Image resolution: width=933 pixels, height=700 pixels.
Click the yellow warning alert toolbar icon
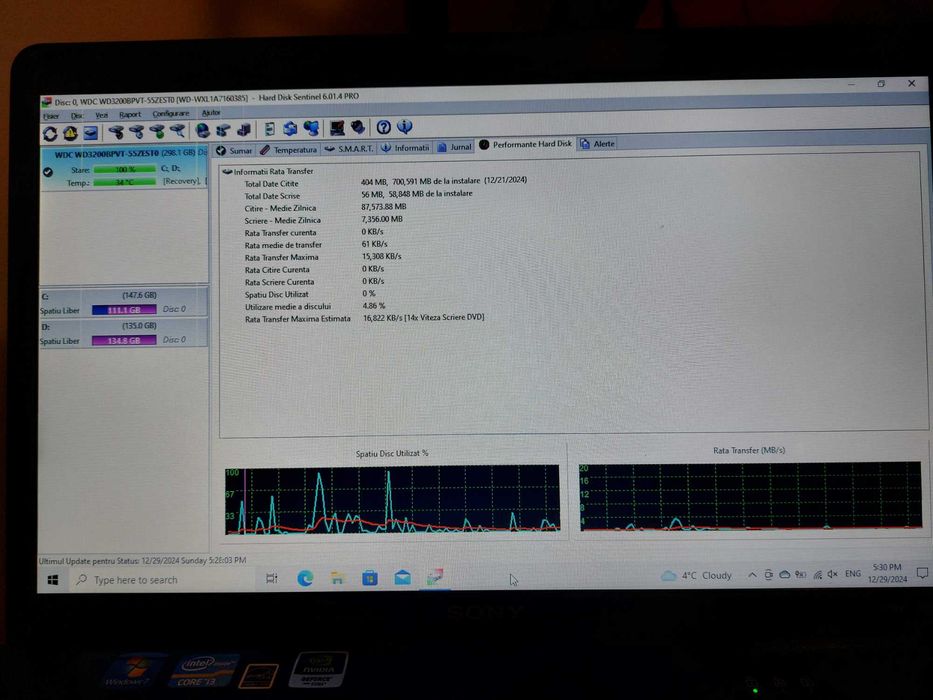pyautogui.click(x=70, y=133)
